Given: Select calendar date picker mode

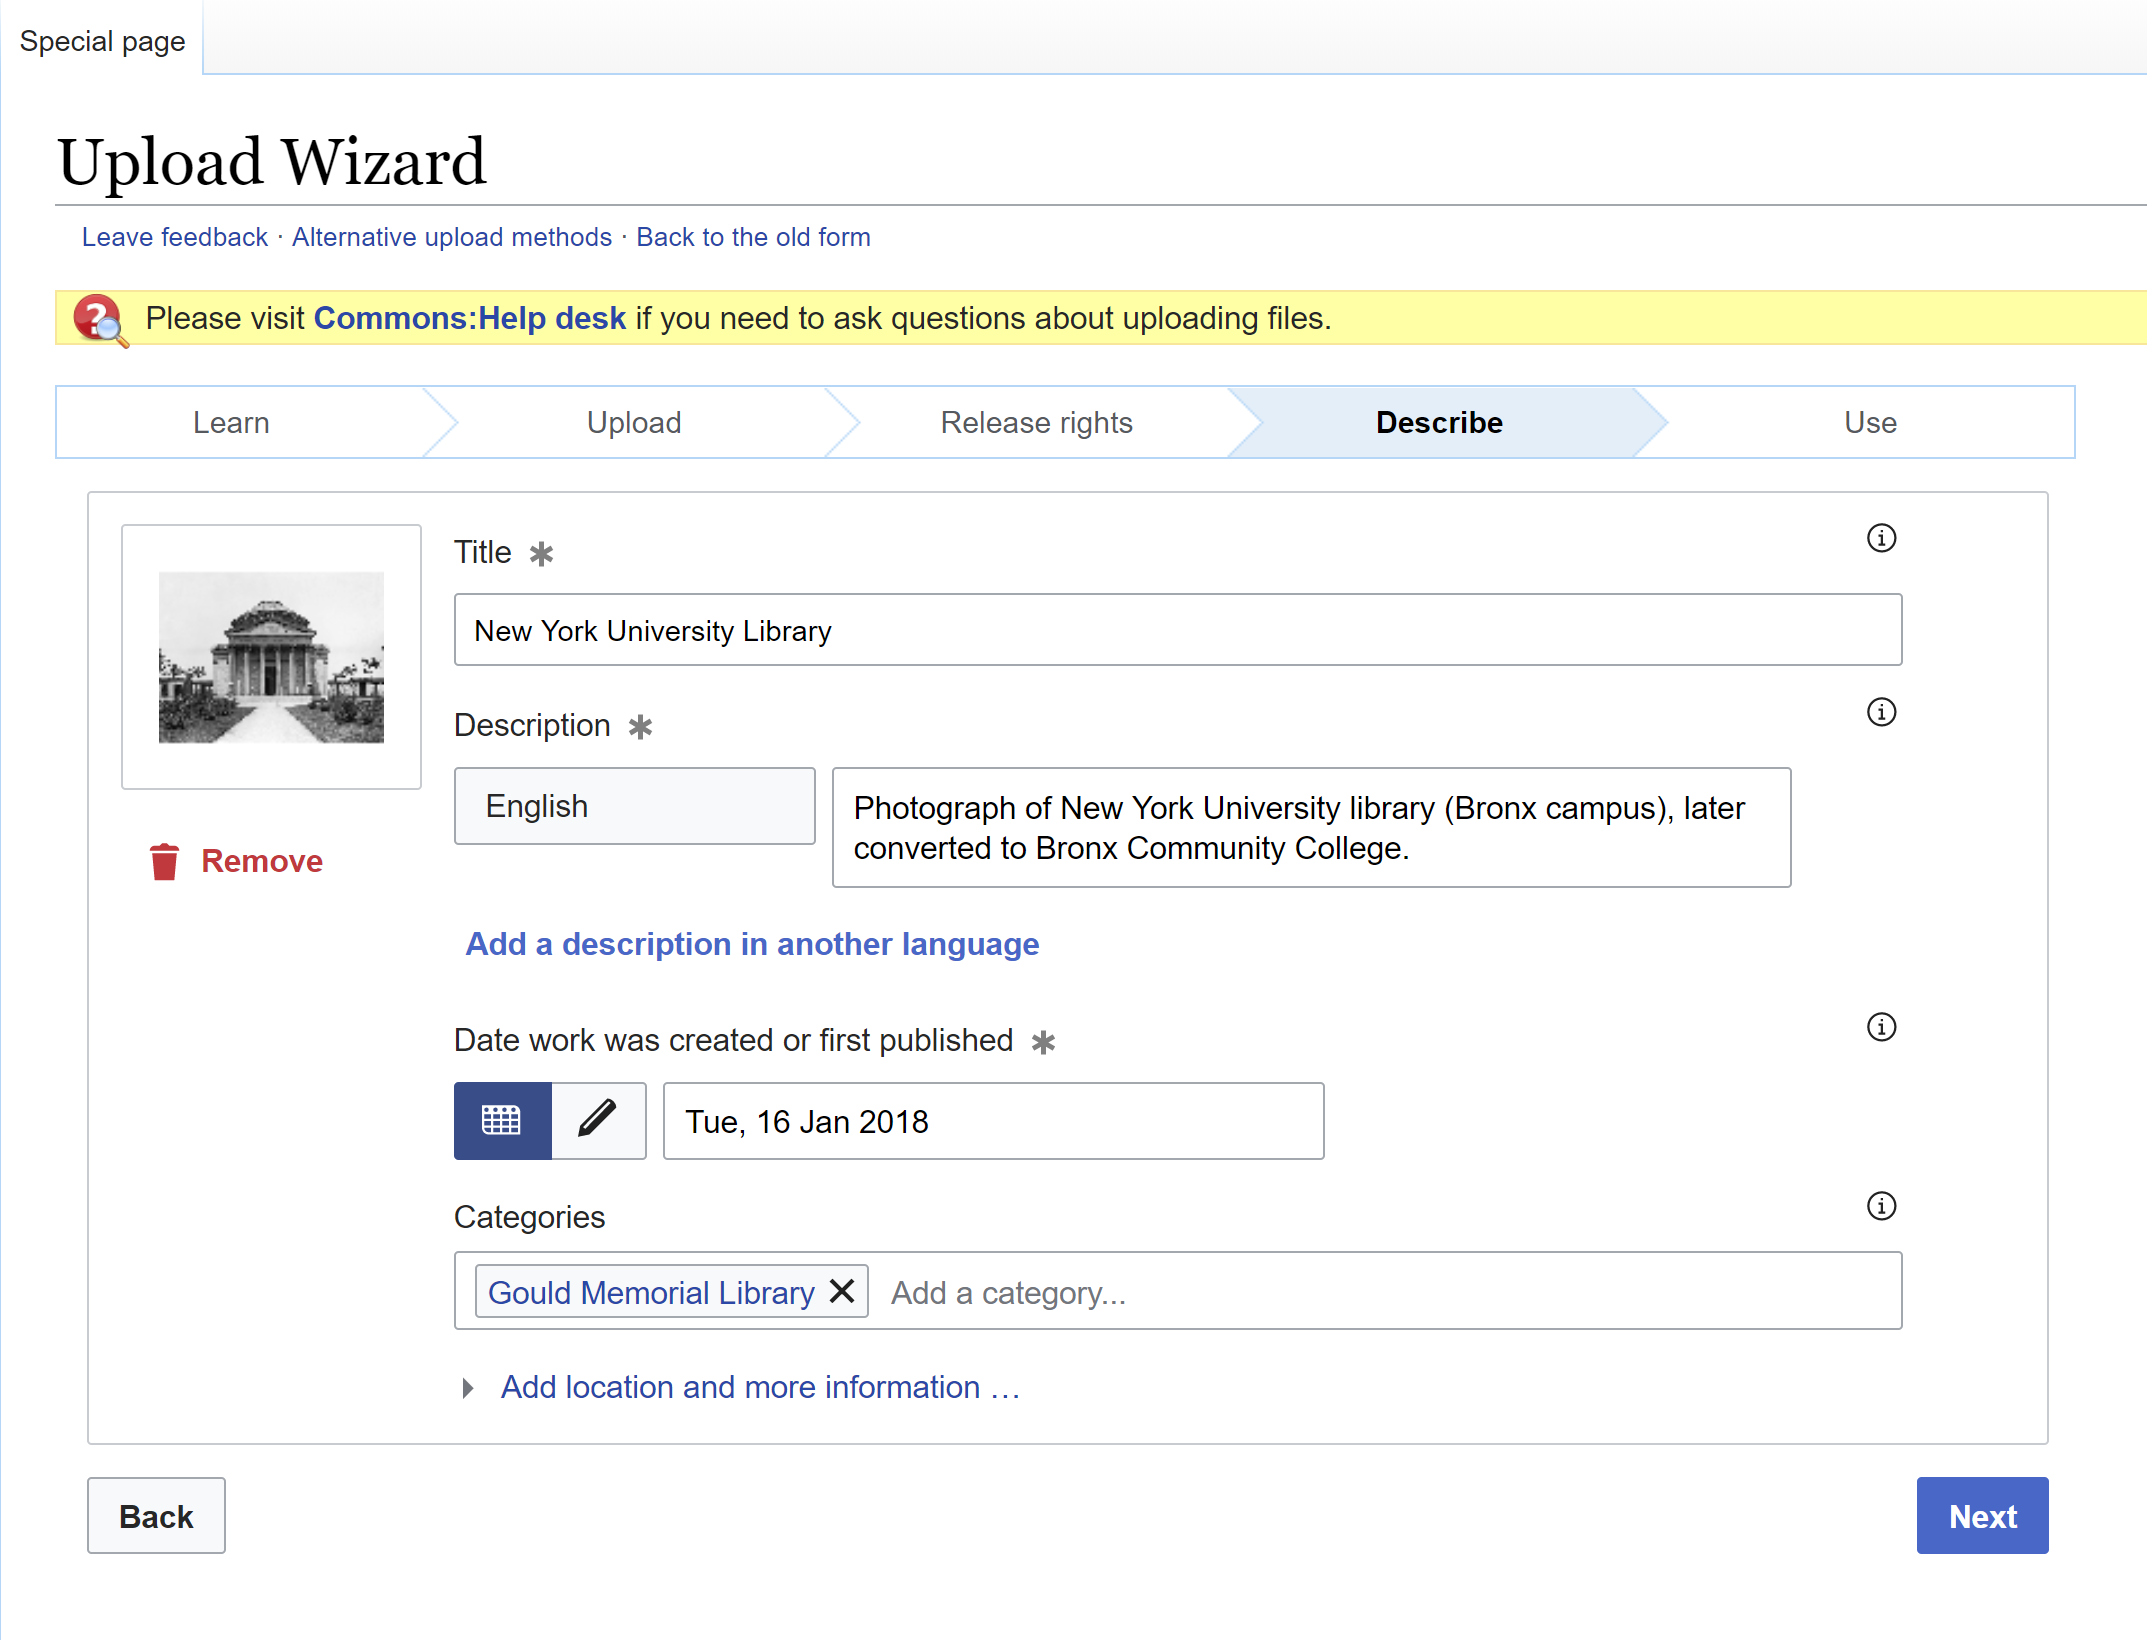Looking at the screenshot, I should (502, 1121).
